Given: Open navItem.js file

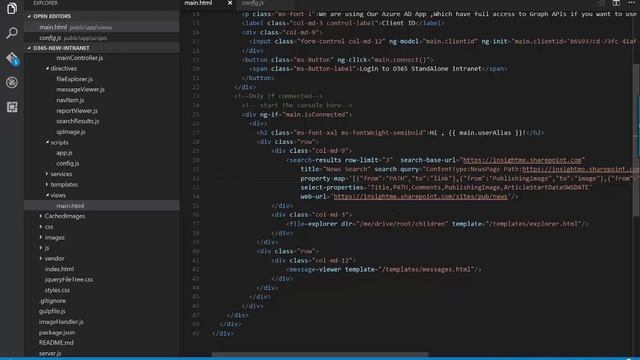Looking at the screenshot, I should pyautogui.click(x=70, y=100).
